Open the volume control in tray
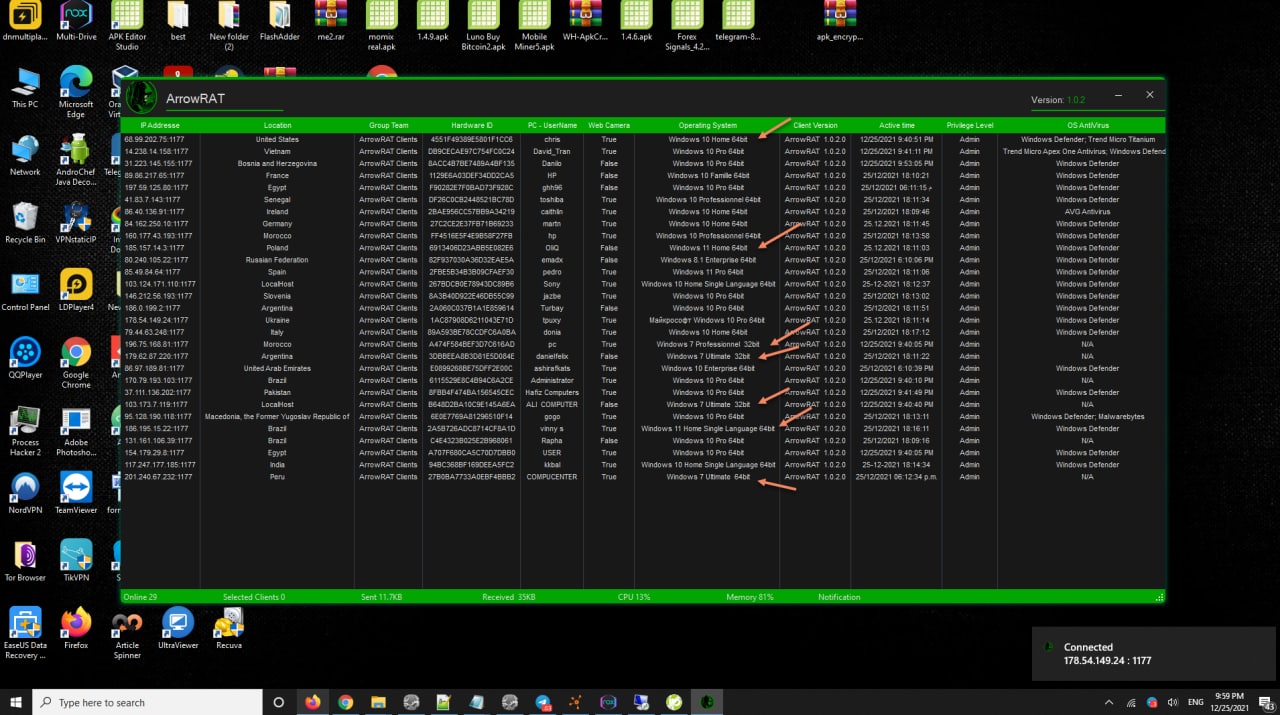Viewport: 1280px width, 715px height. coord(1171,702)
